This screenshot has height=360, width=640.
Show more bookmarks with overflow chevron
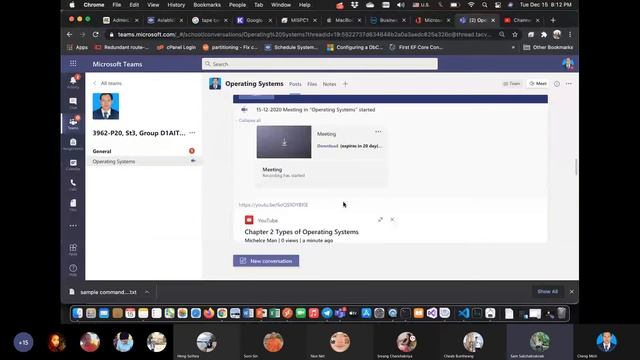point(513,47)
